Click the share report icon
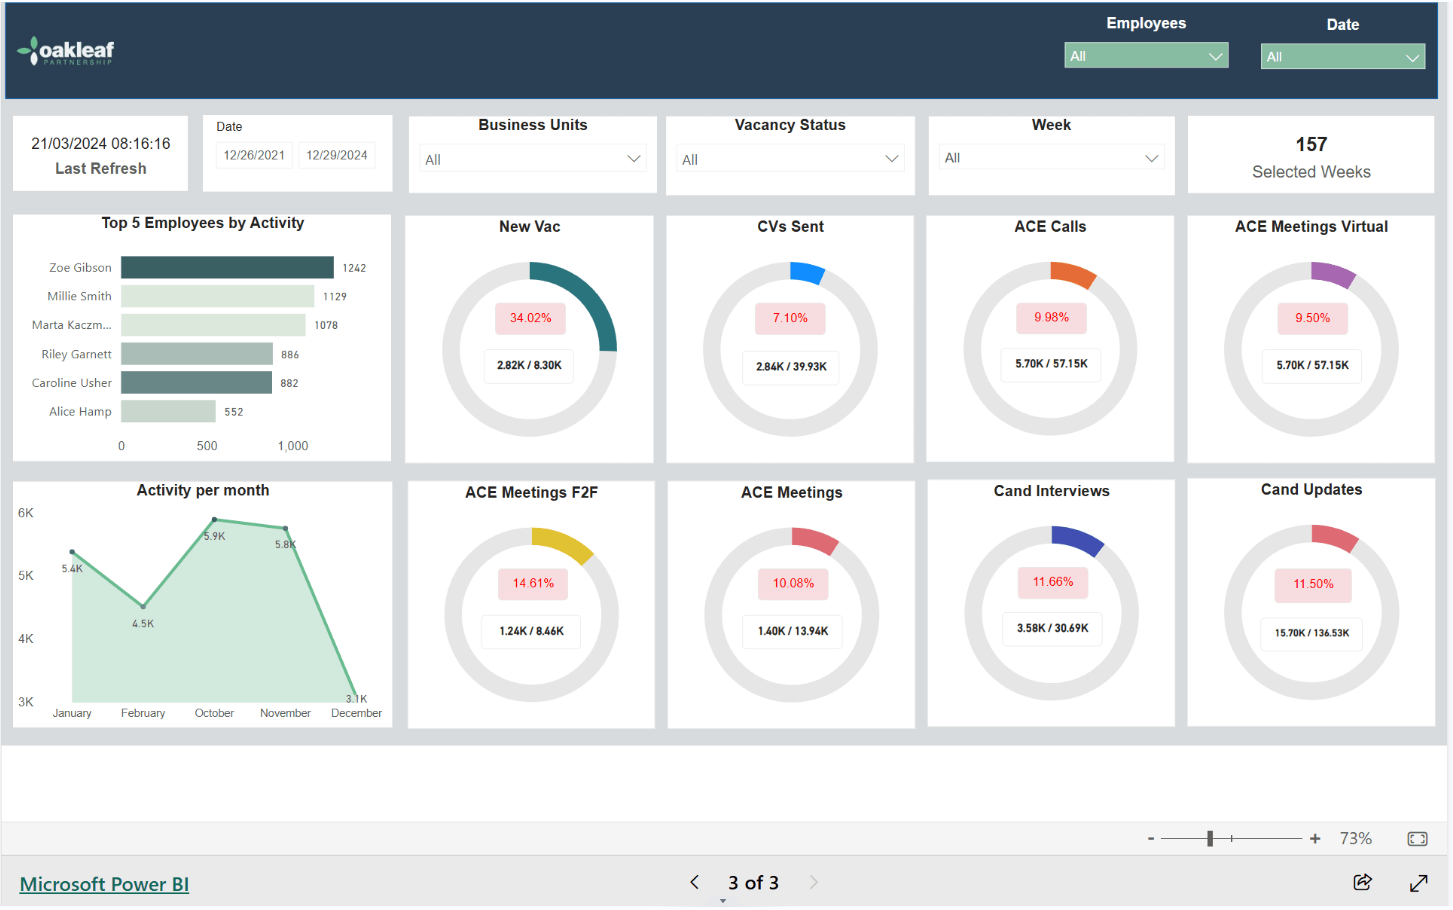Image resolution: width=1453 pixels, height=910 pixels. pos(1362,882)
